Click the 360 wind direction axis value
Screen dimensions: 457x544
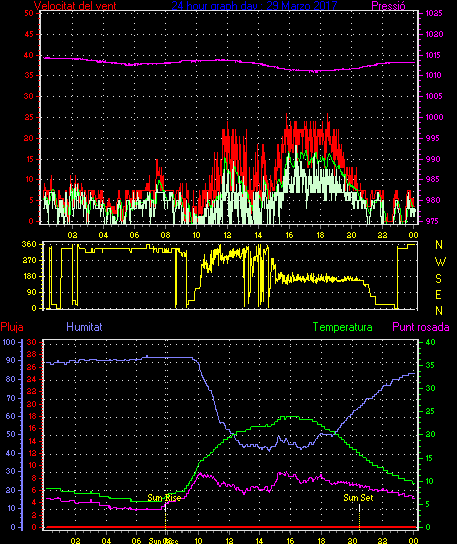coord(29,244)
